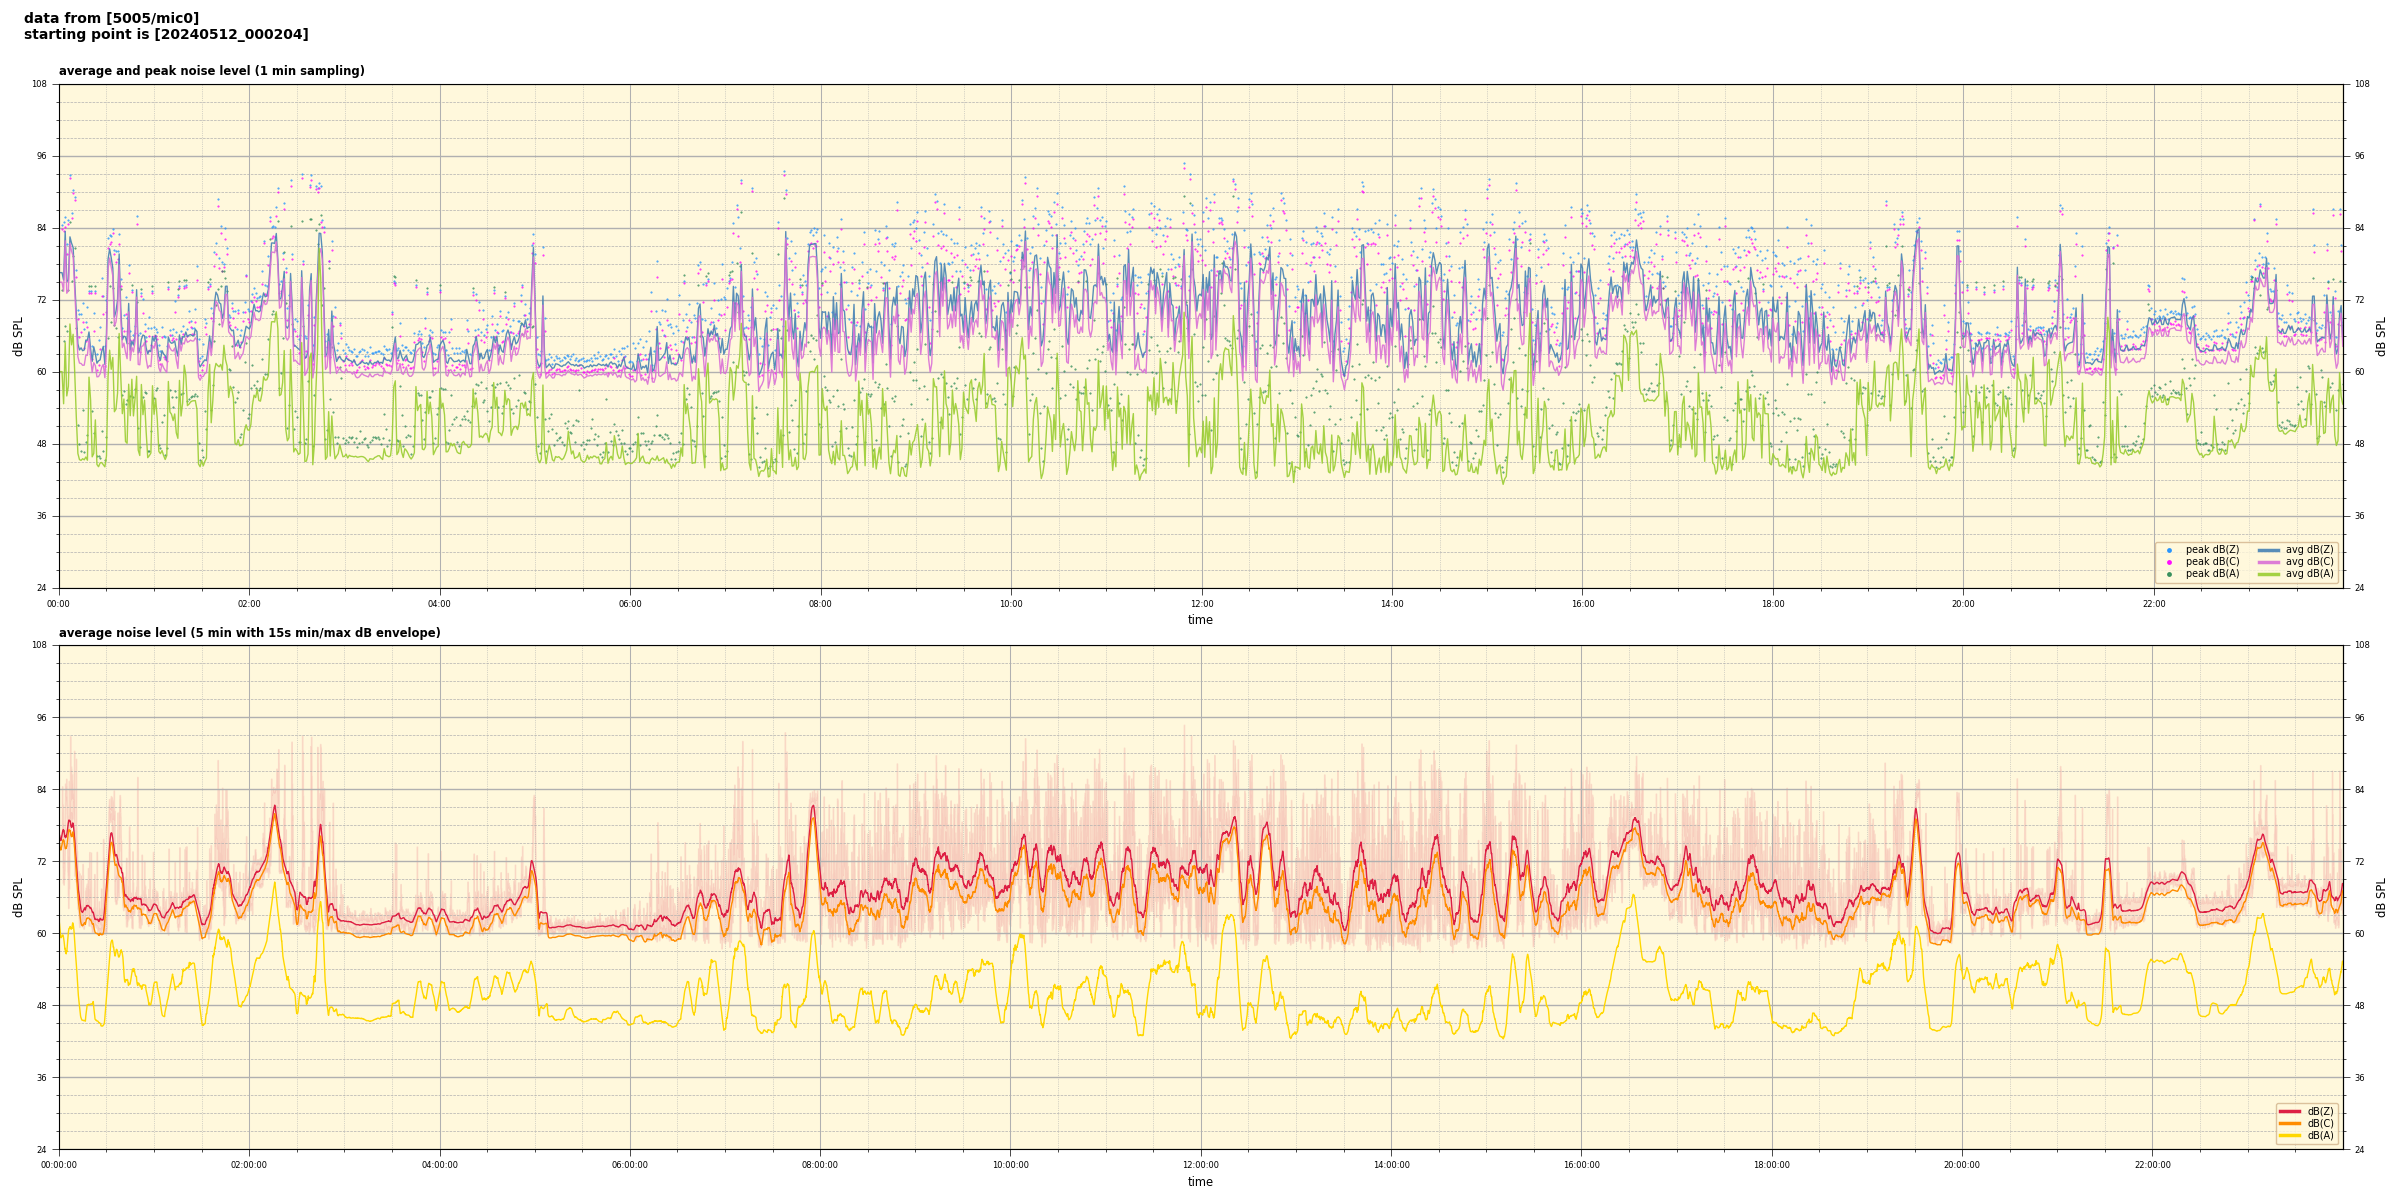Screen dimensions: 2400x1200
Task: Select the avg dB(C) legend line
Action: pos(2269,562)
